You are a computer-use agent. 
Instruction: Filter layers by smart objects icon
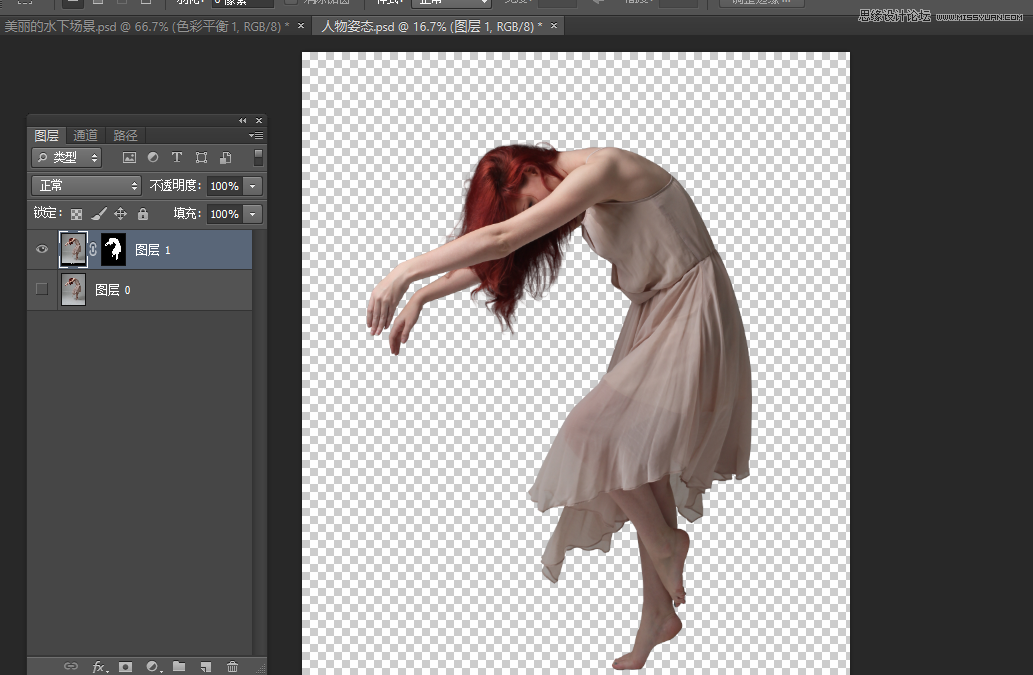click(x=225, y=157)
